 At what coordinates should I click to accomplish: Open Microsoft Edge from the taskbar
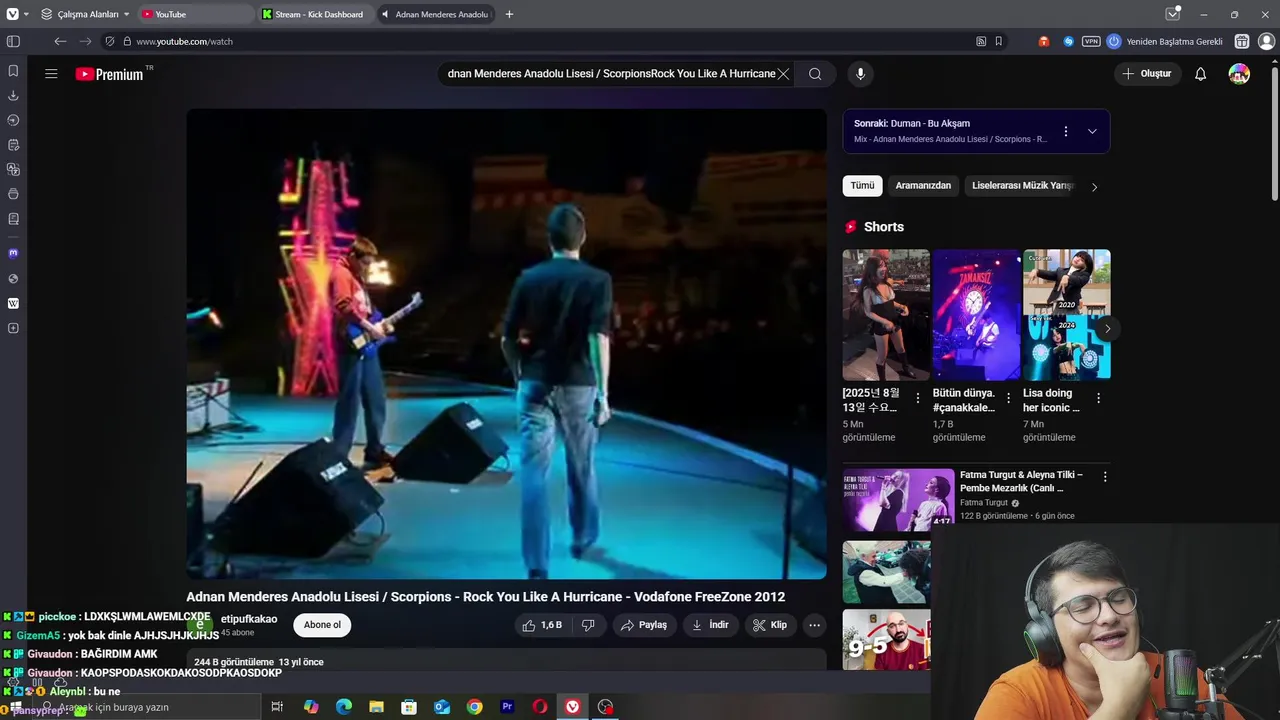(344, 707)
